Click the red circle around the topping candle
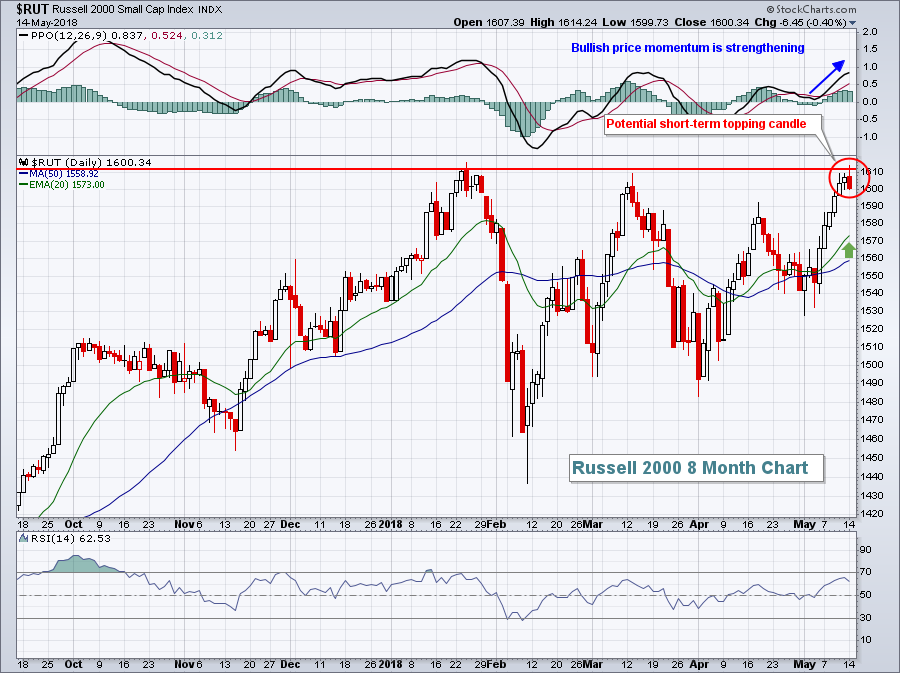This screenshot has height=673, width=900. (x=848, y=177)
